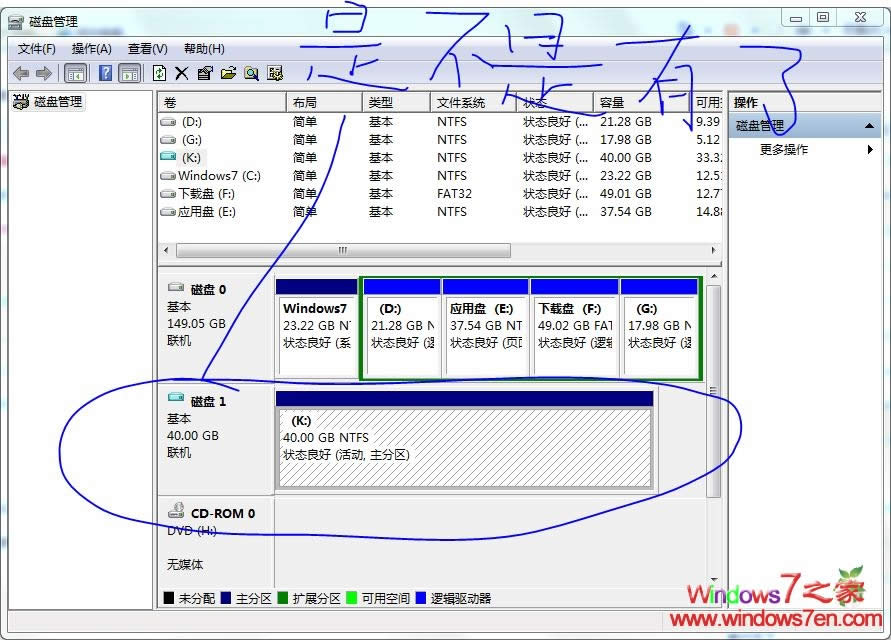This screenshot has width=891, height=640.
Task: Toggle the console tree pane icon
Action: (x=76, y=72)
